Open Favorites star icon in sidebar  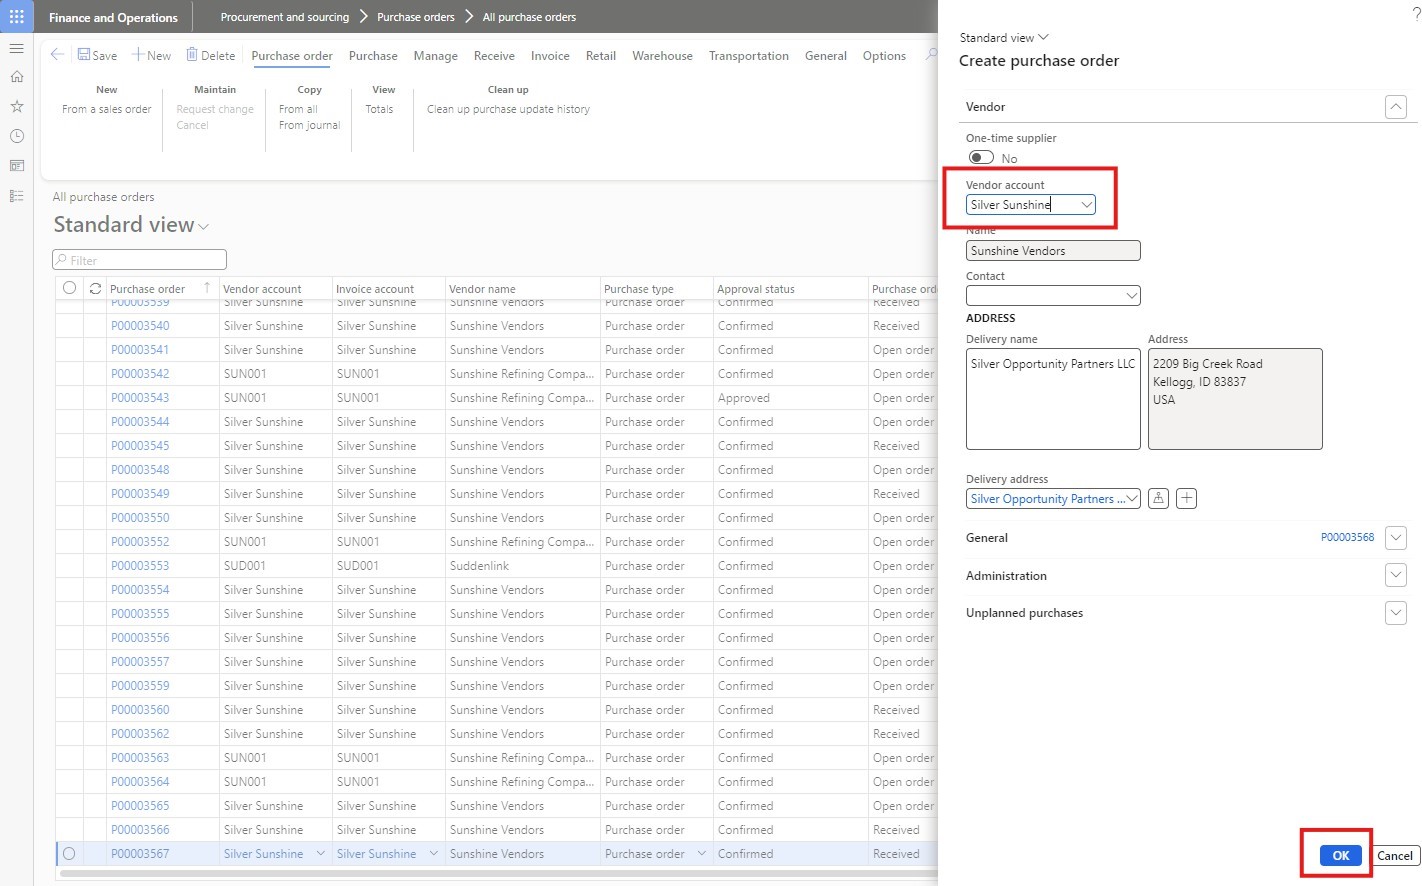coord(17,106)
